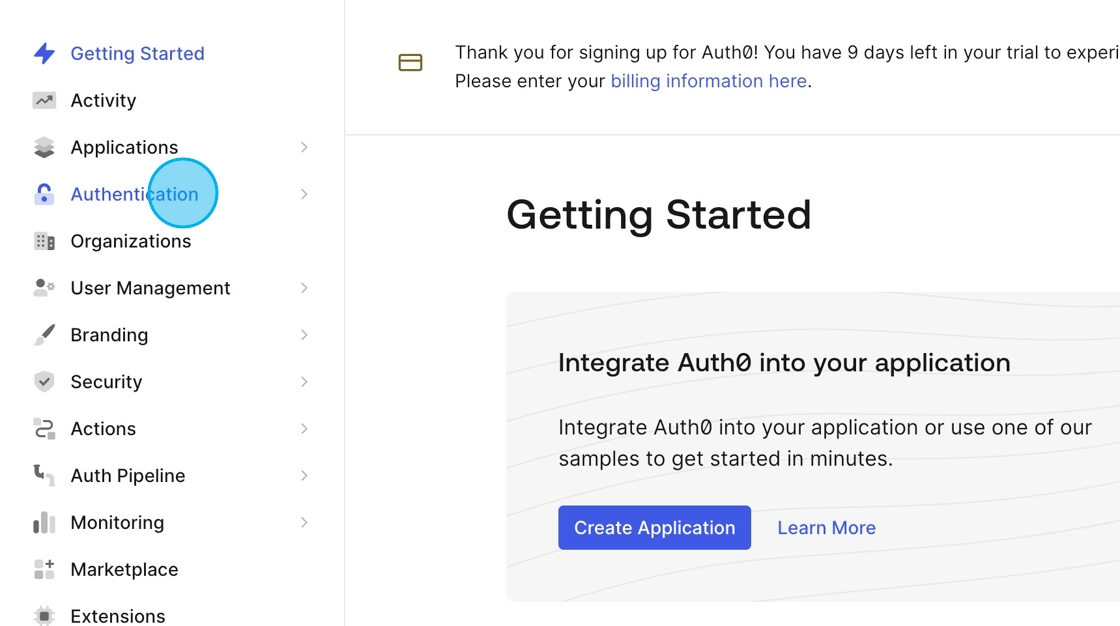Expand the User Management chevron
1120x626 pixels.
pyautogui.click(x=304, y=288)
